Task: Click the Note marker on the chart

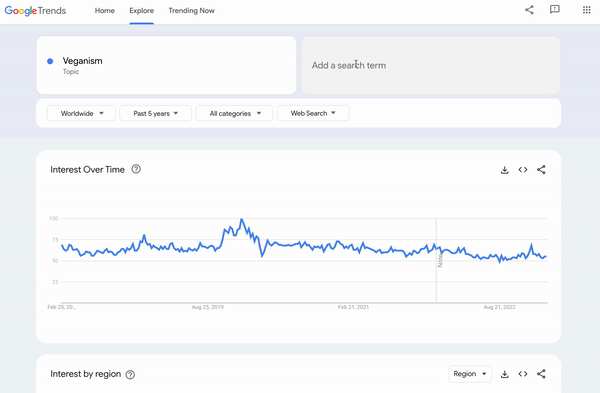Action: pyautogui.click(x=440, y=261)
